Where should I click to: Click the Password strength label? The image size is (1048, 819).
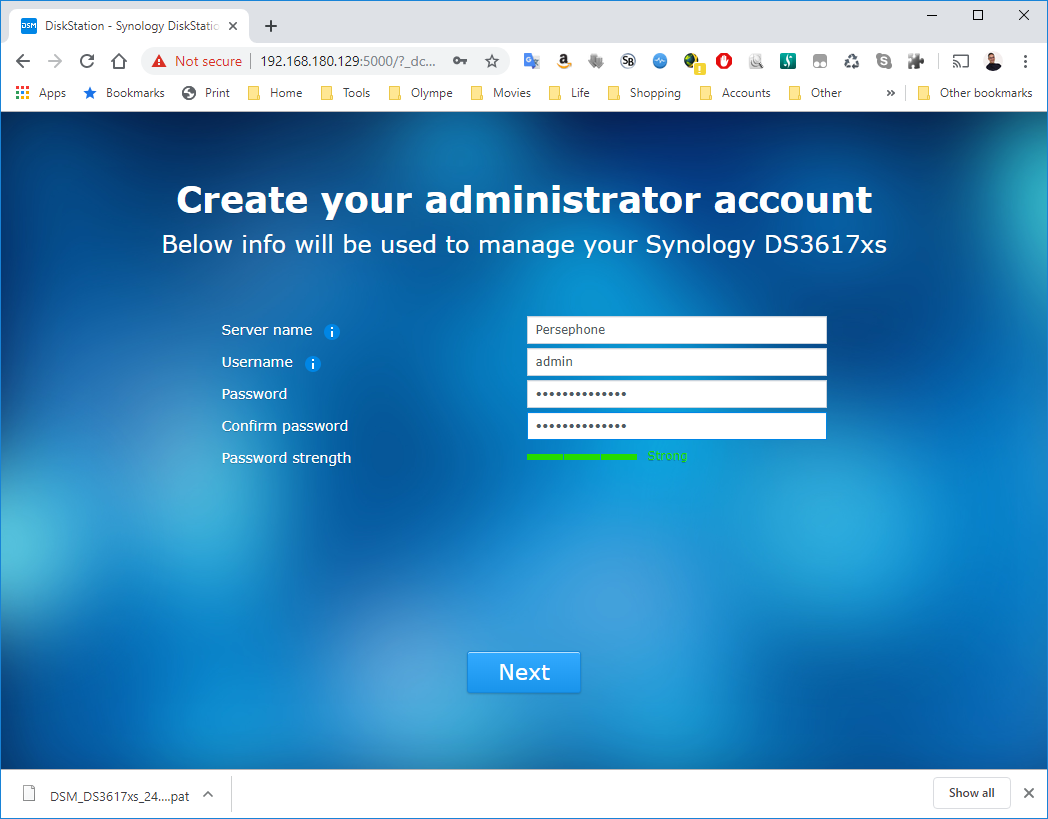tap(286, 458)
